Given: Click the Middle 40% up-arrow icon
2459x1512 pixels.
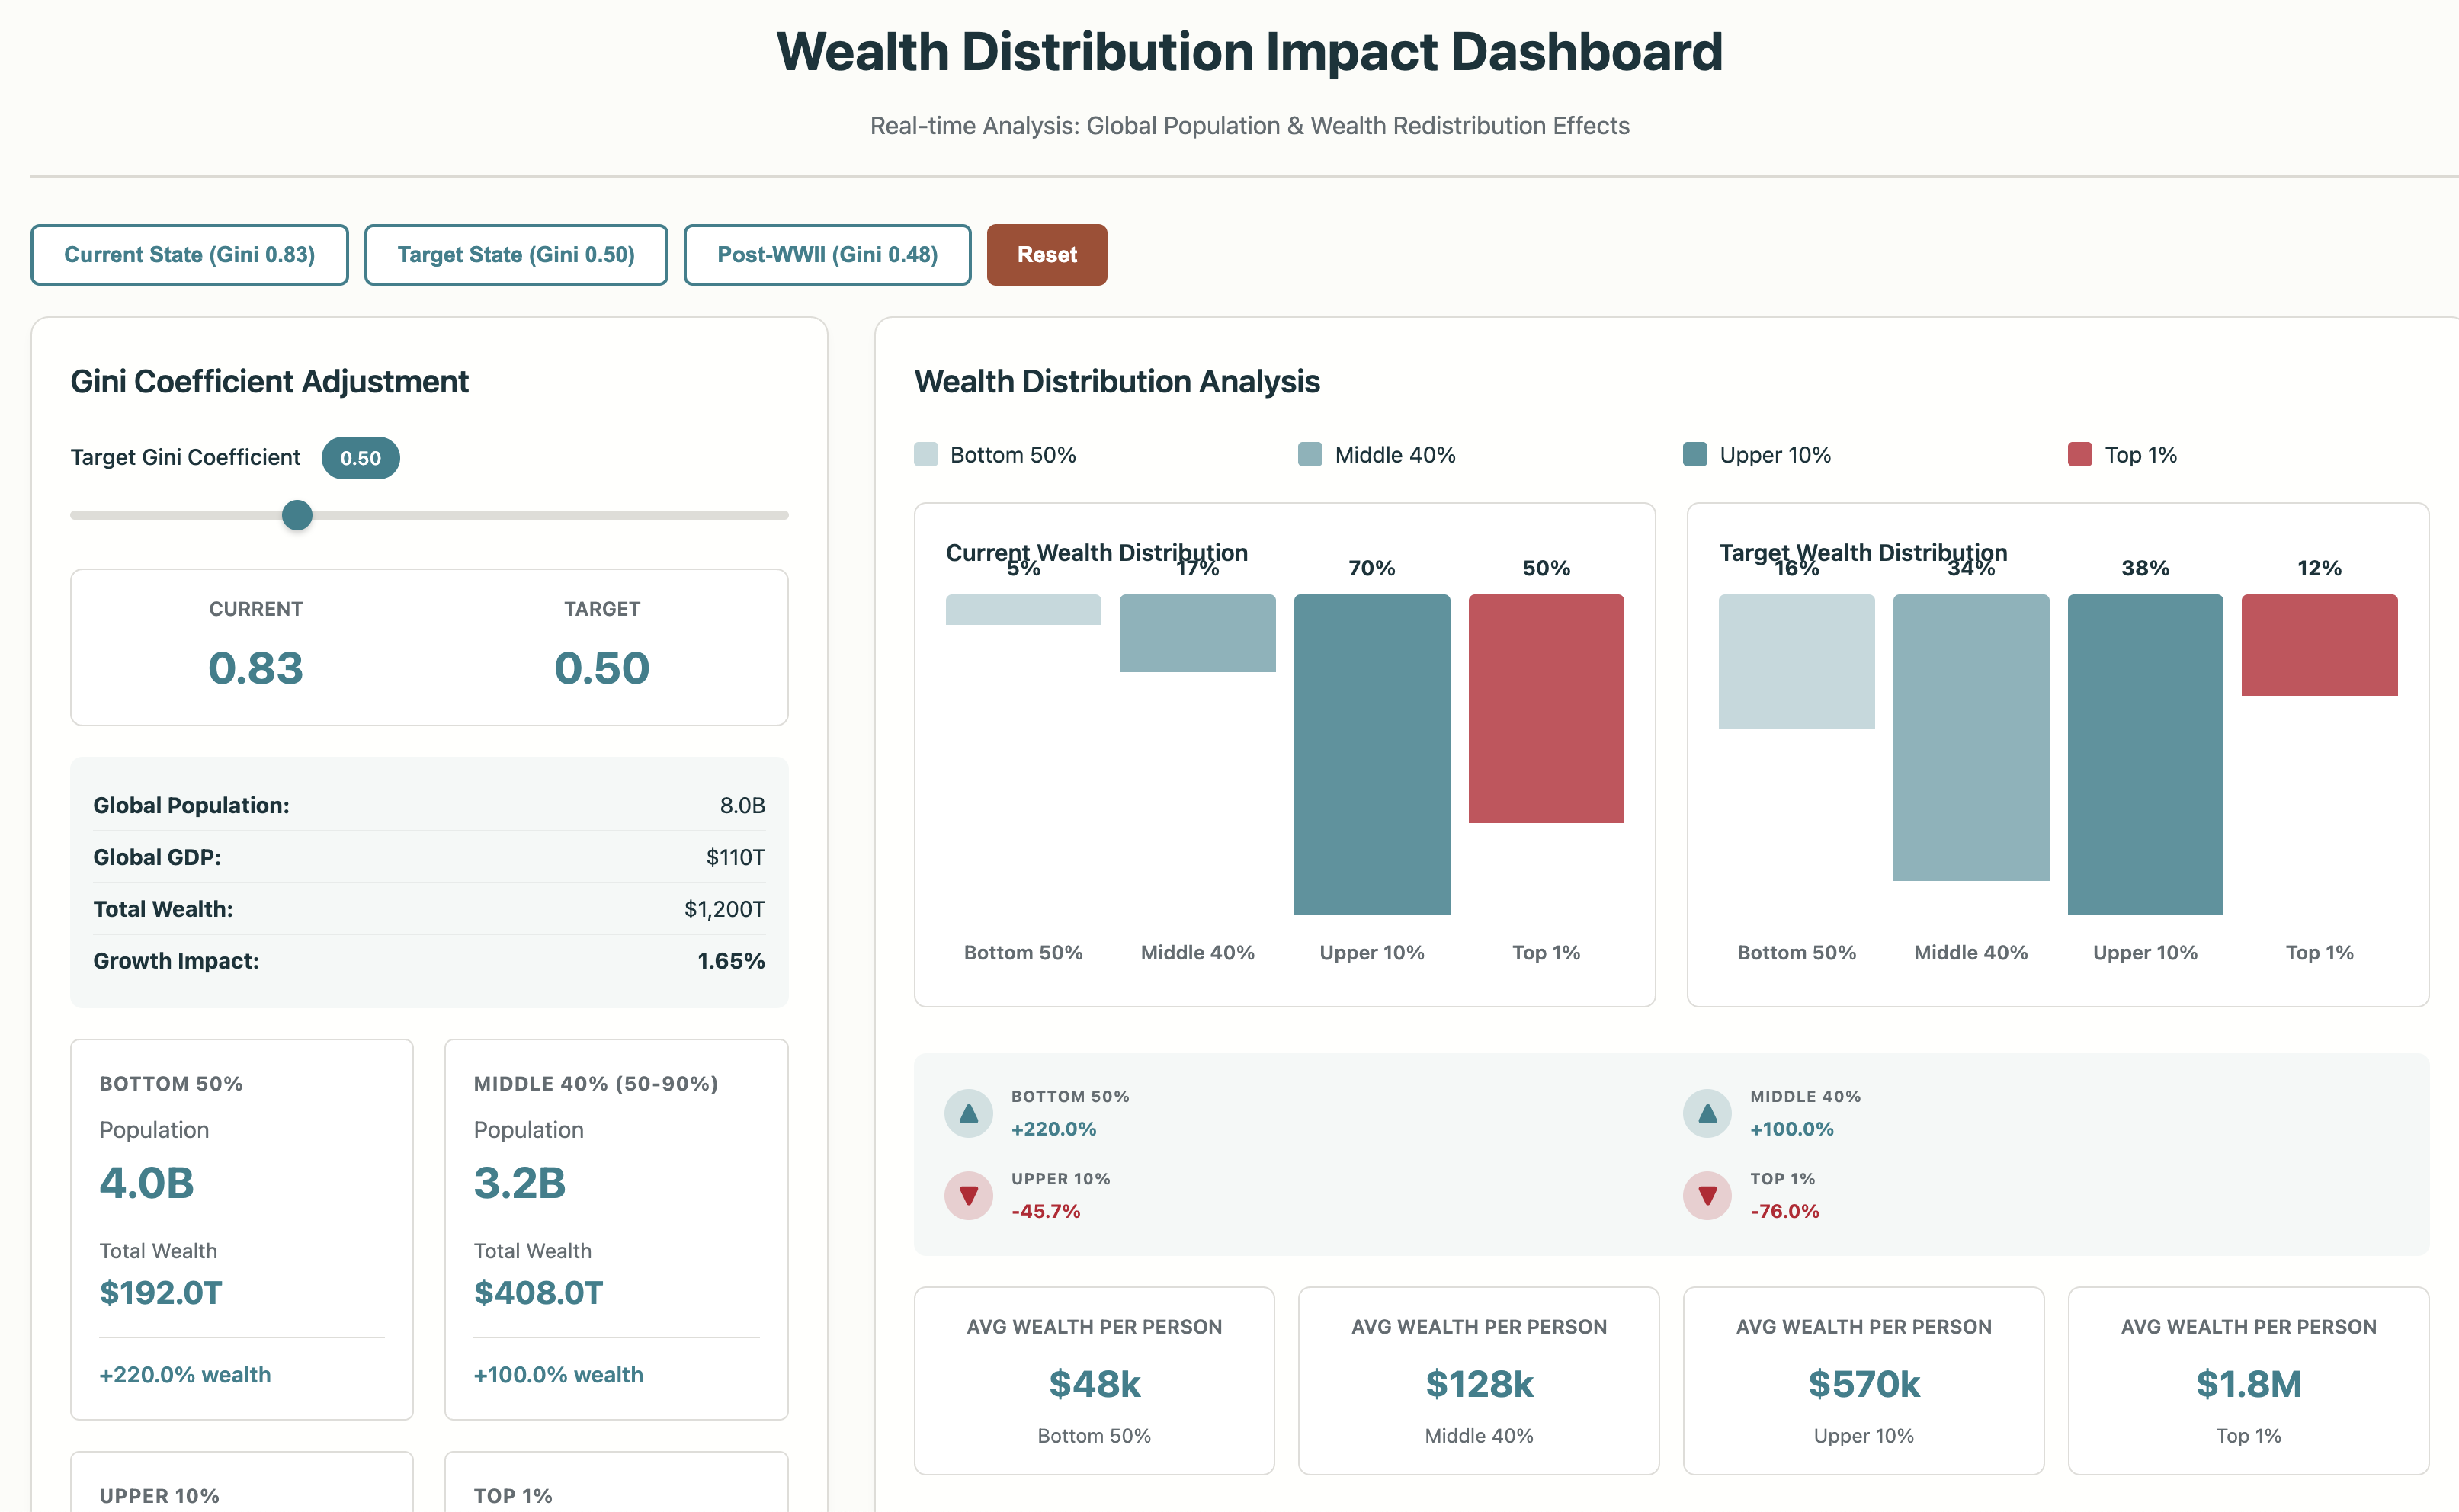Looking at the screenshot, I should click(x=1707, y=1113).
